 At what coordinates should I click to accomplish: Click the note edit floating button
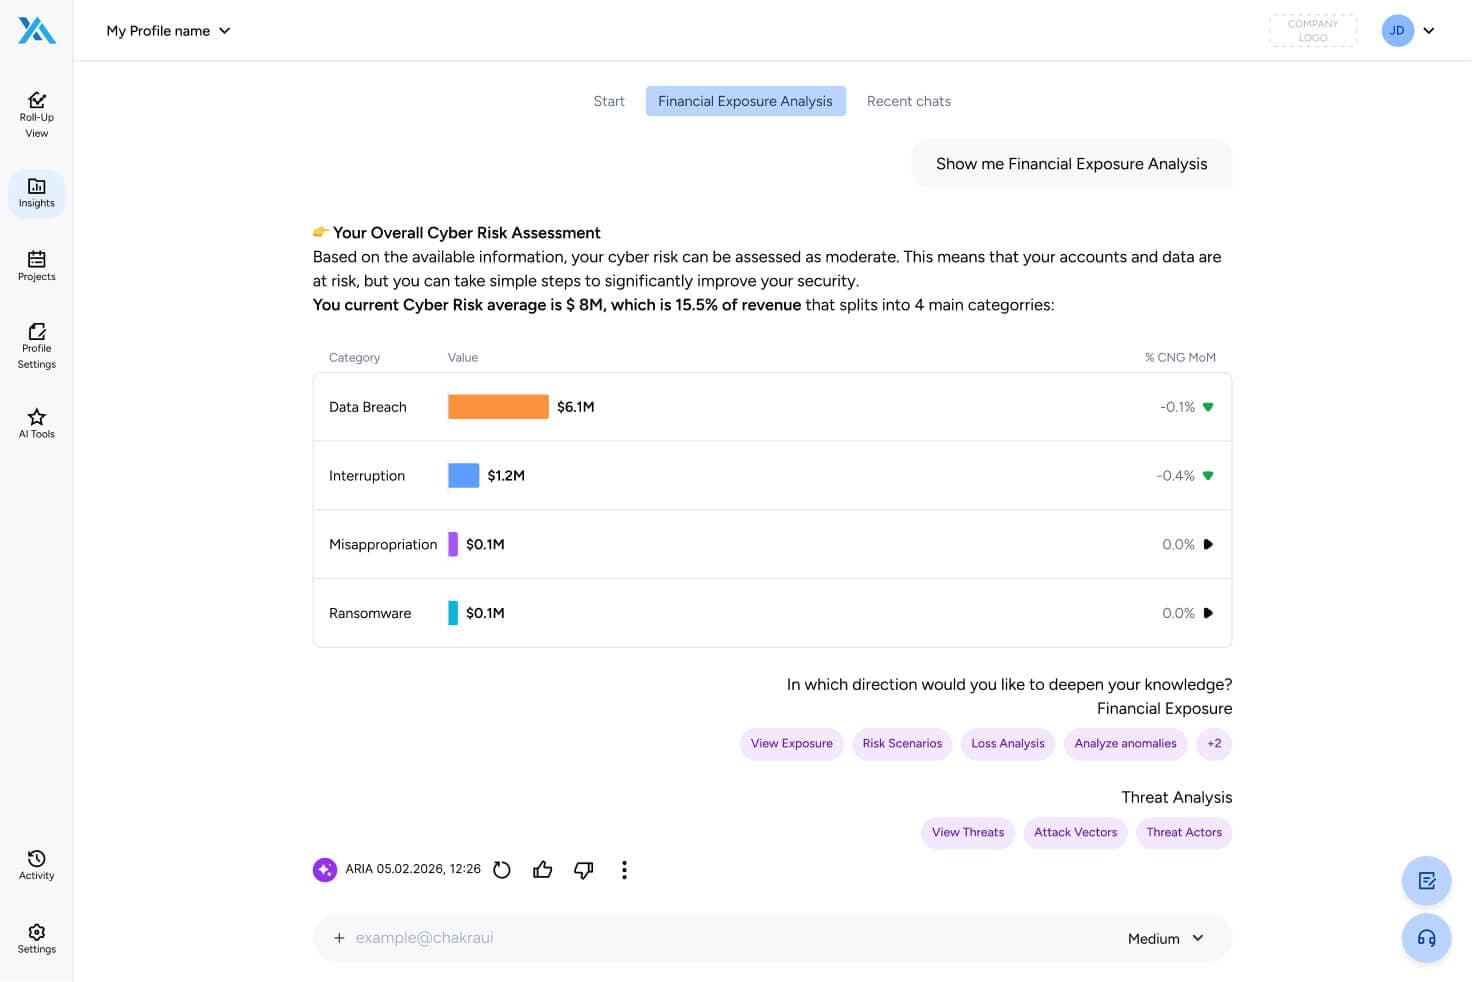click(x=1426, y=881)
